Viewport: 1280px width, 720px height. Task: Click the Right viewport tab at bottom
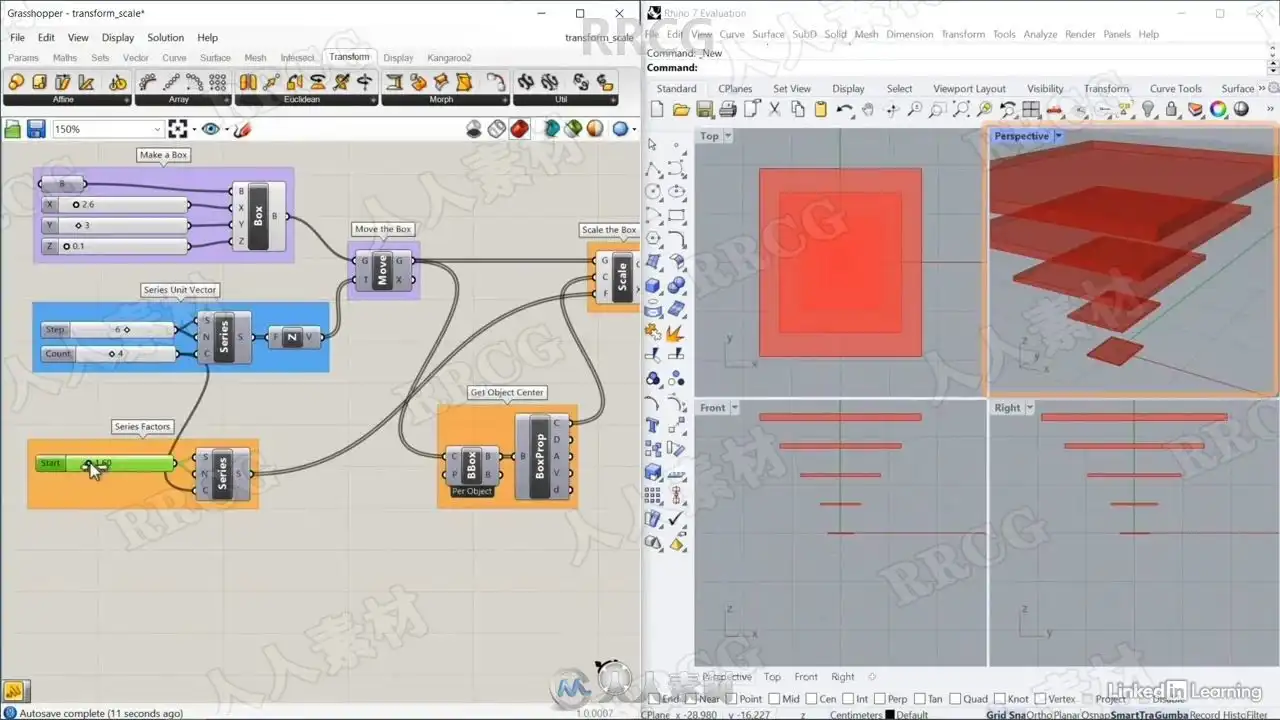(x=843, y=677)
